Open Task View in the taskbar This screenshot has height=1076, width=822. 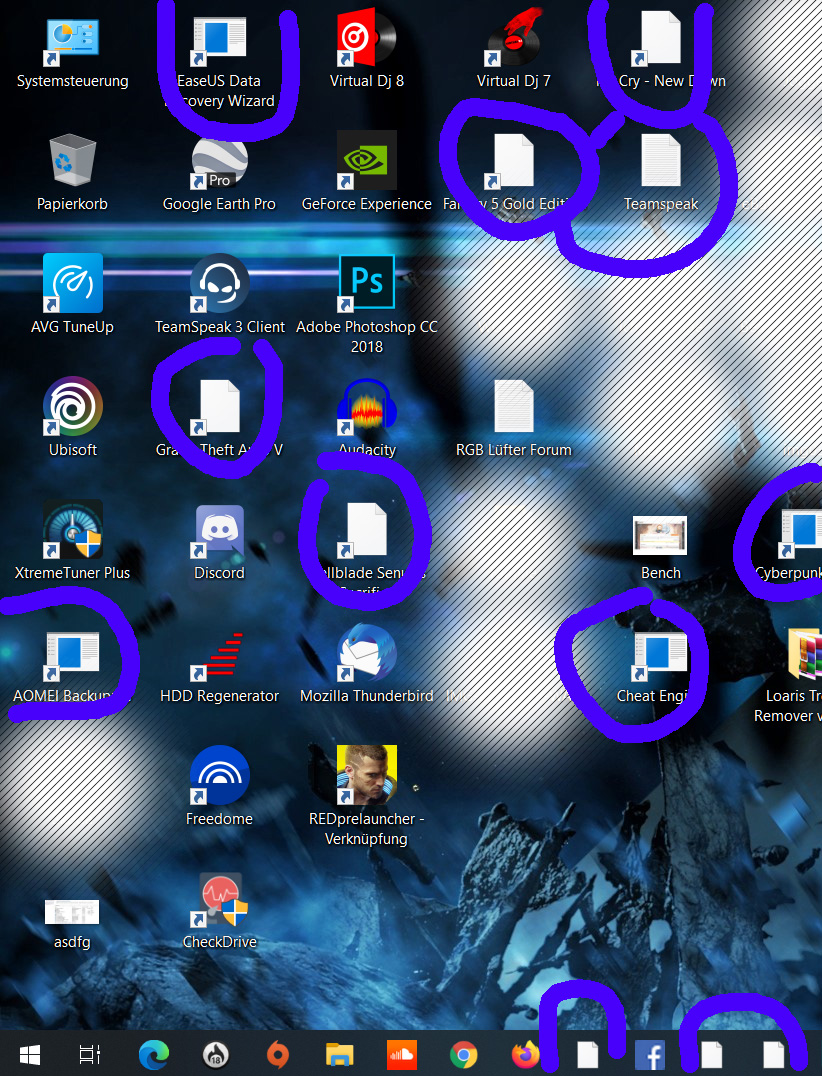(90, 1054)
